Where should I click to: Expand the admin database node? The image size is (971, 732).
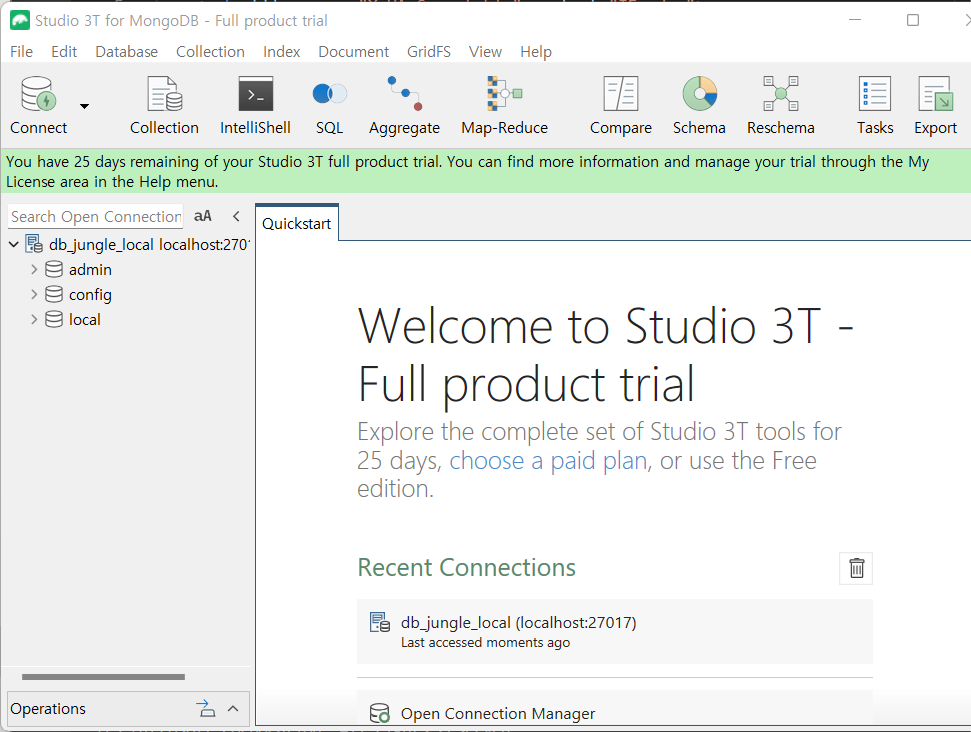pos(34,269)
